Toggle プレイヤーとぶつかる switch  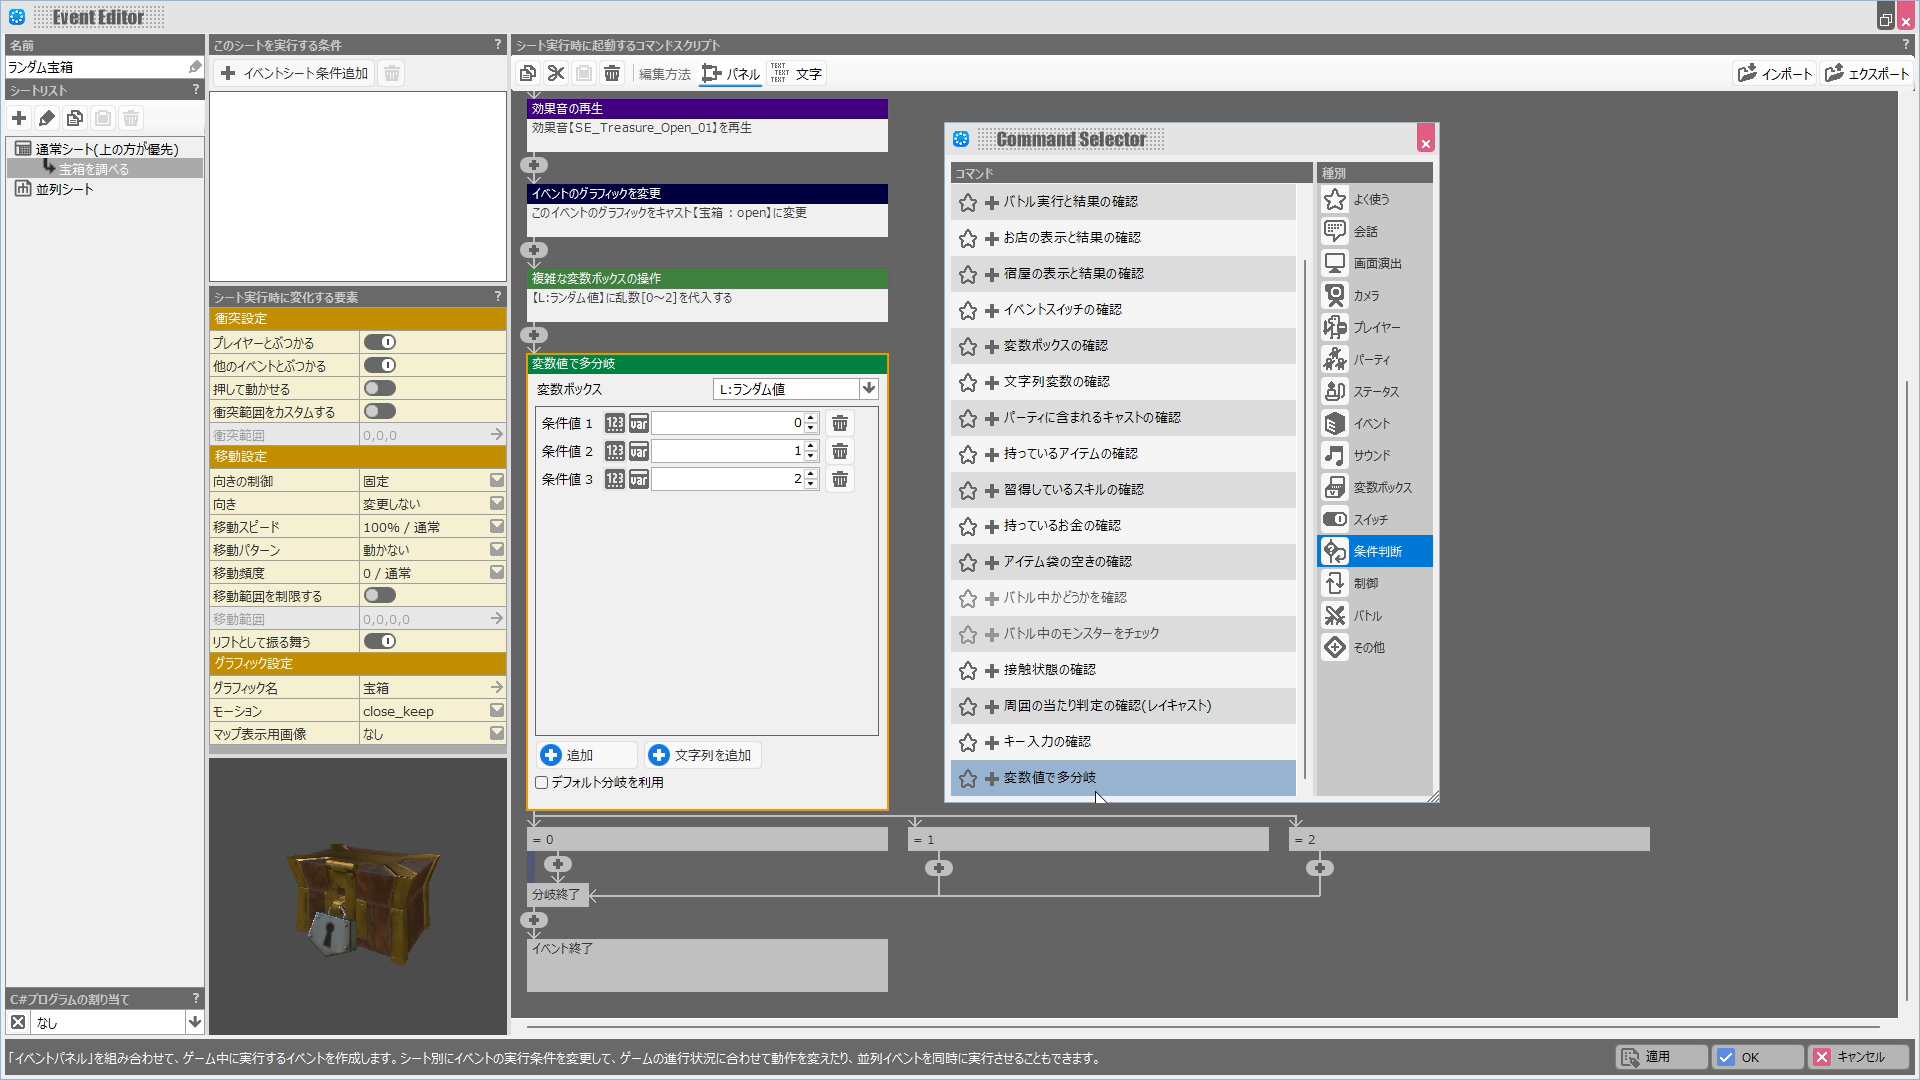tap(380, 342)
